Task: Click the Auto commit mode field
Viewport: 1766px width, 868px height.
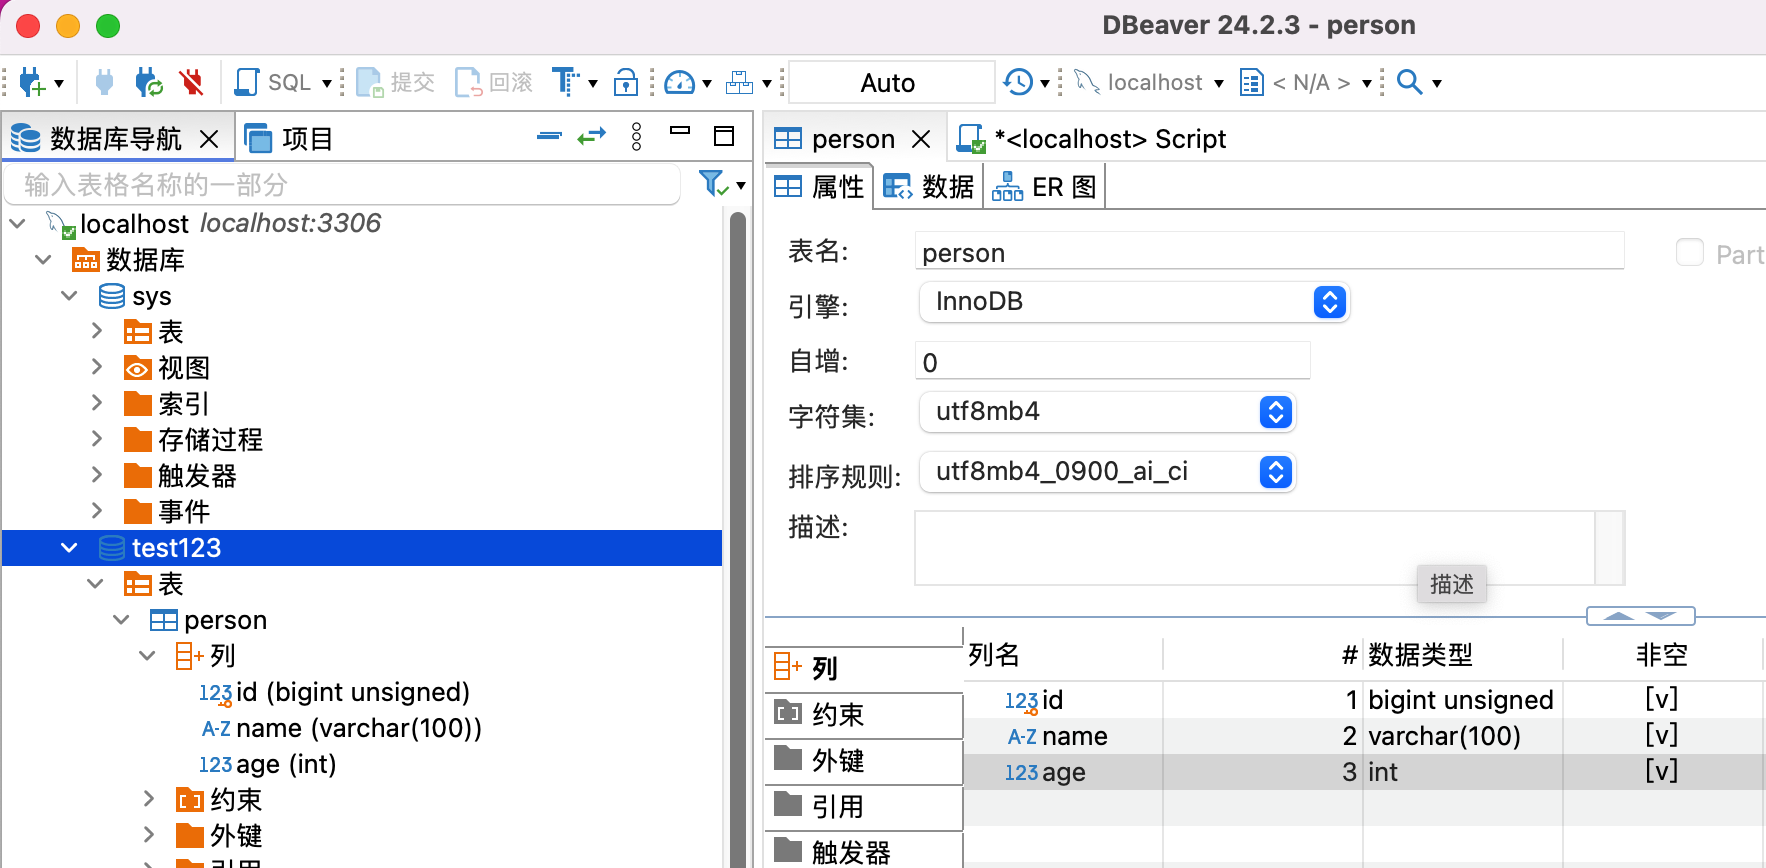Action: pyautogui.click(x=891, y=82)
